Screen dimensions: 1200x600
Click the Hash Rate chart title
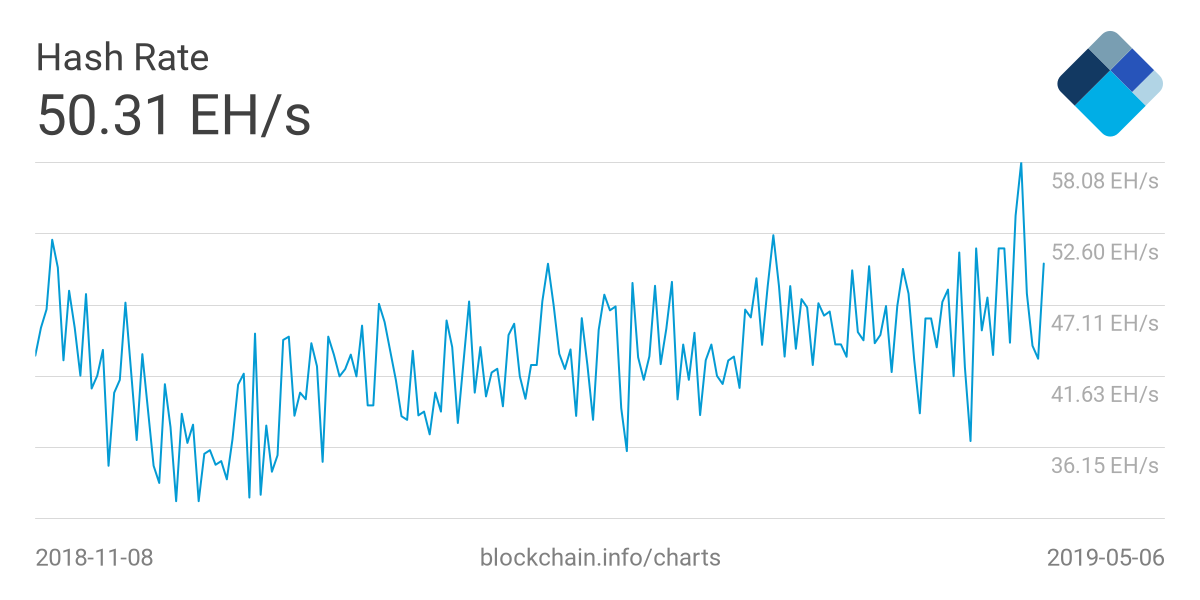[122, 58]
